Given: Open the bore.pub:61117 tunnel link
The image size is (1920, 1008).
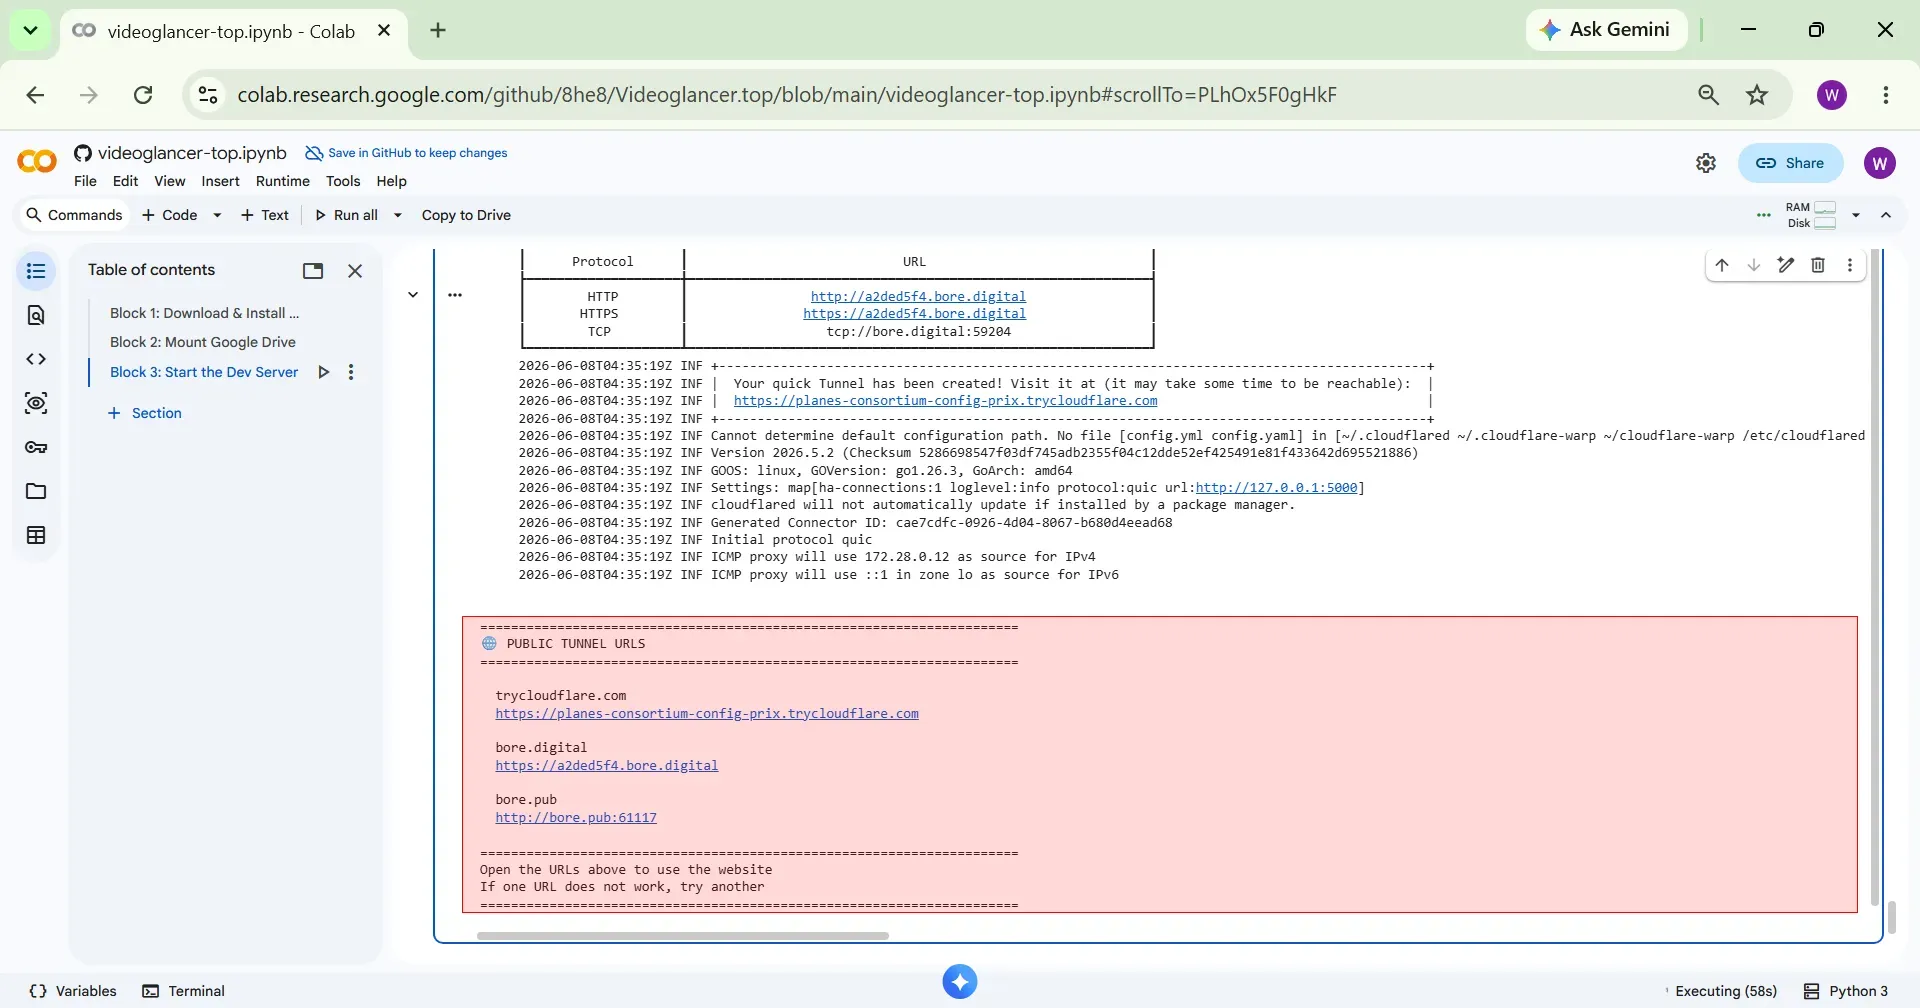Looking at the screenshot, I should 576,817.
